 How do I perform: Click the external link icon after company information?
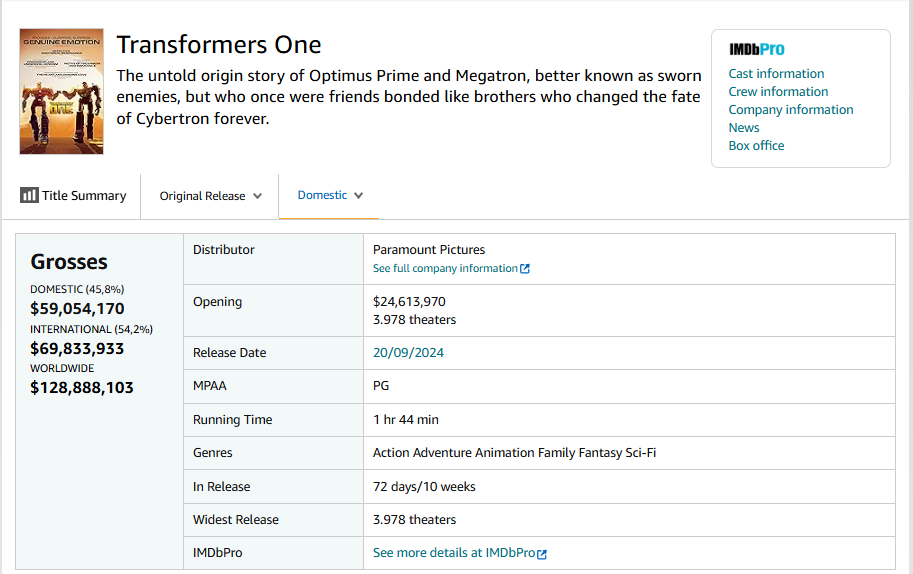pos(525,268)
